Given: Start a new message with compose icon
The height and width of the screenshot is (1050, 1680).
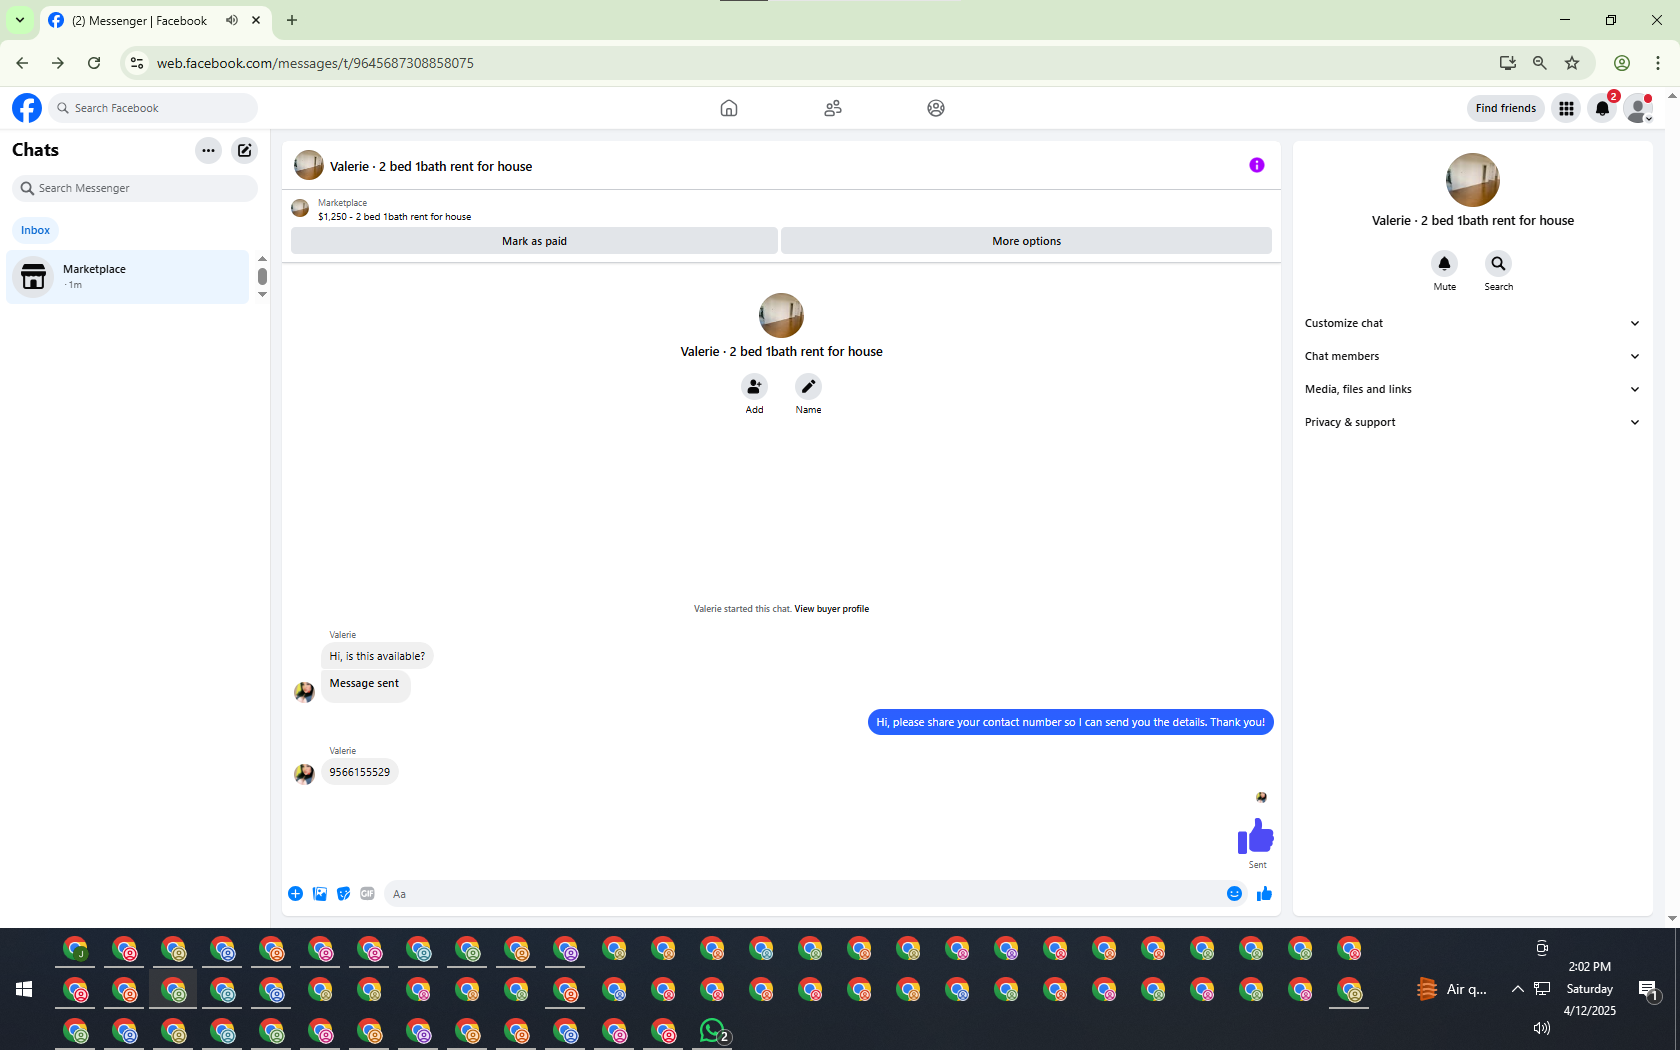Looking at the screenshot, I should point(245,150).
